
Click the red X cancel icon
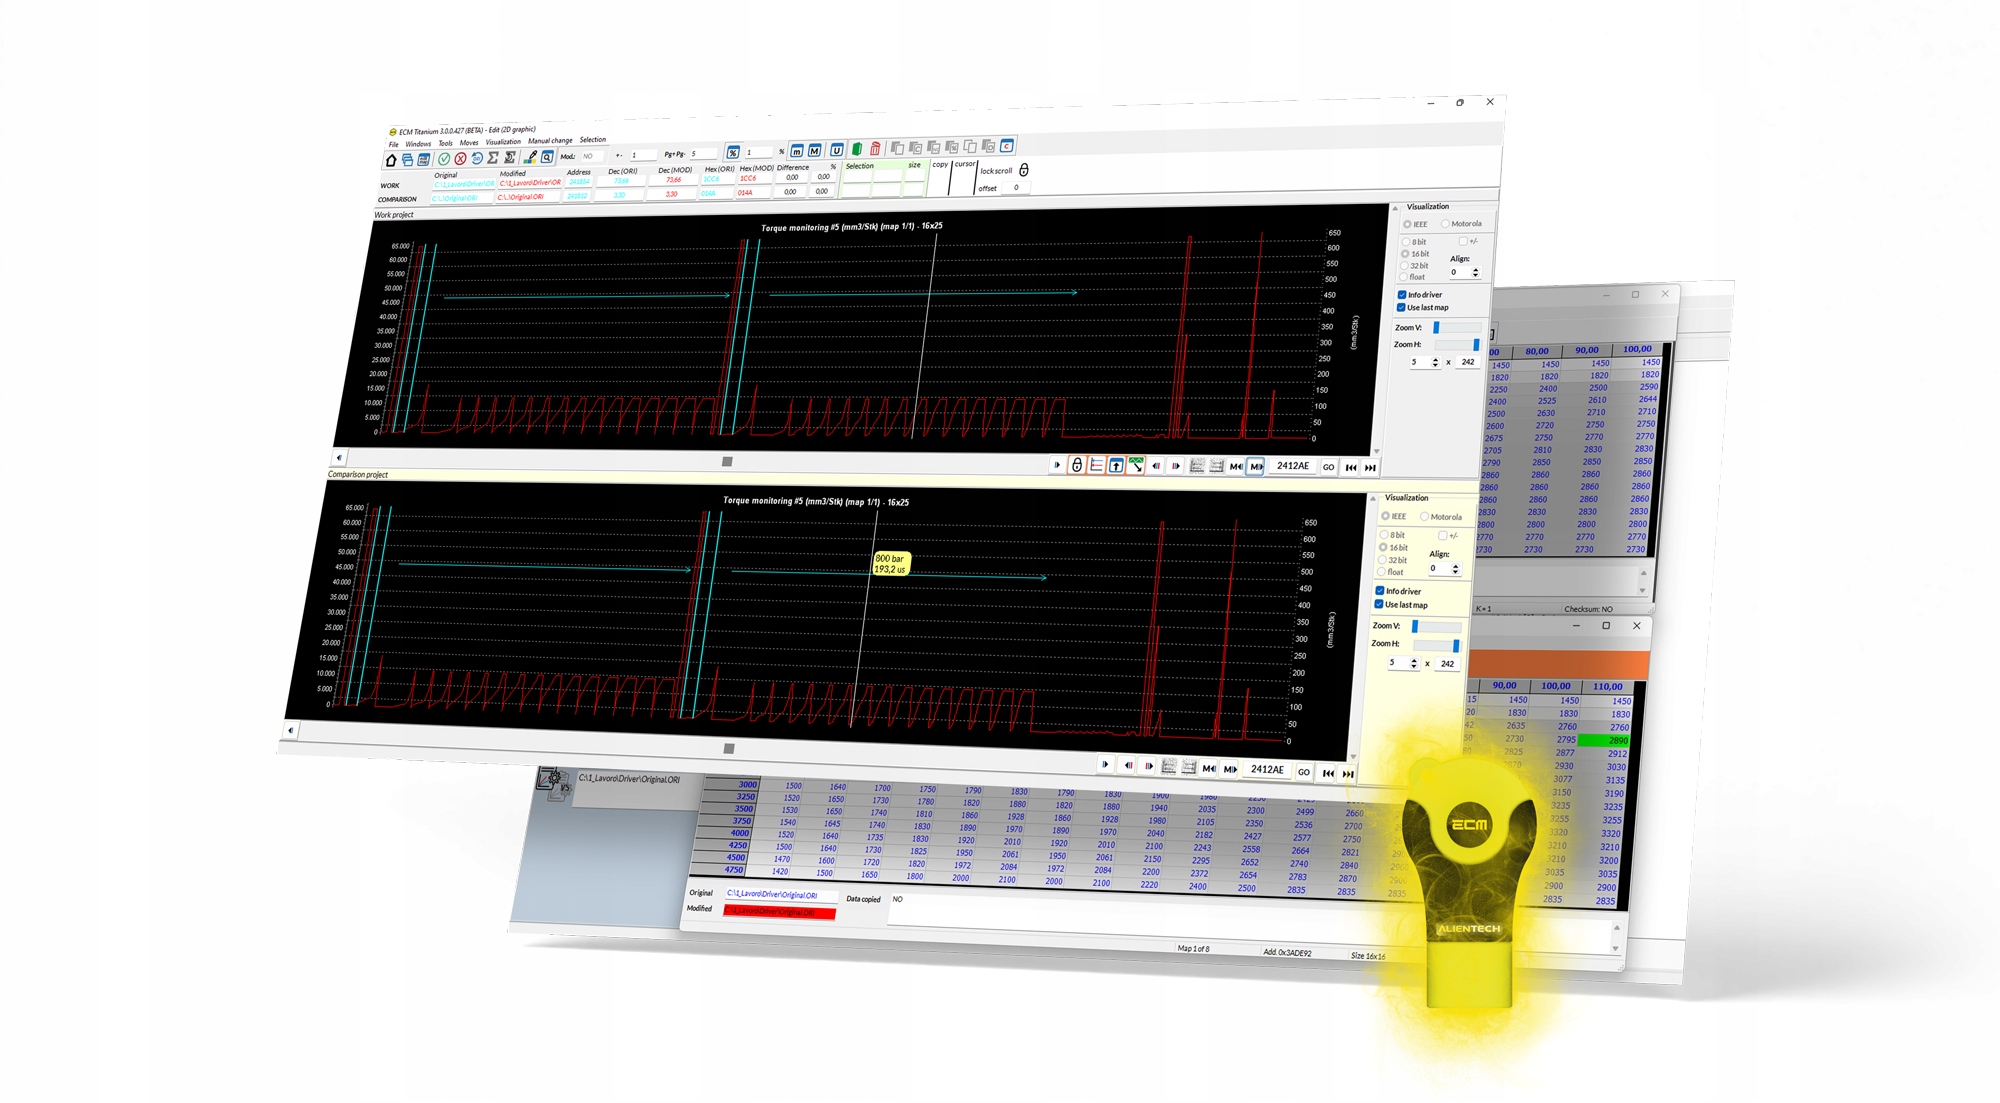pos(460,159)
